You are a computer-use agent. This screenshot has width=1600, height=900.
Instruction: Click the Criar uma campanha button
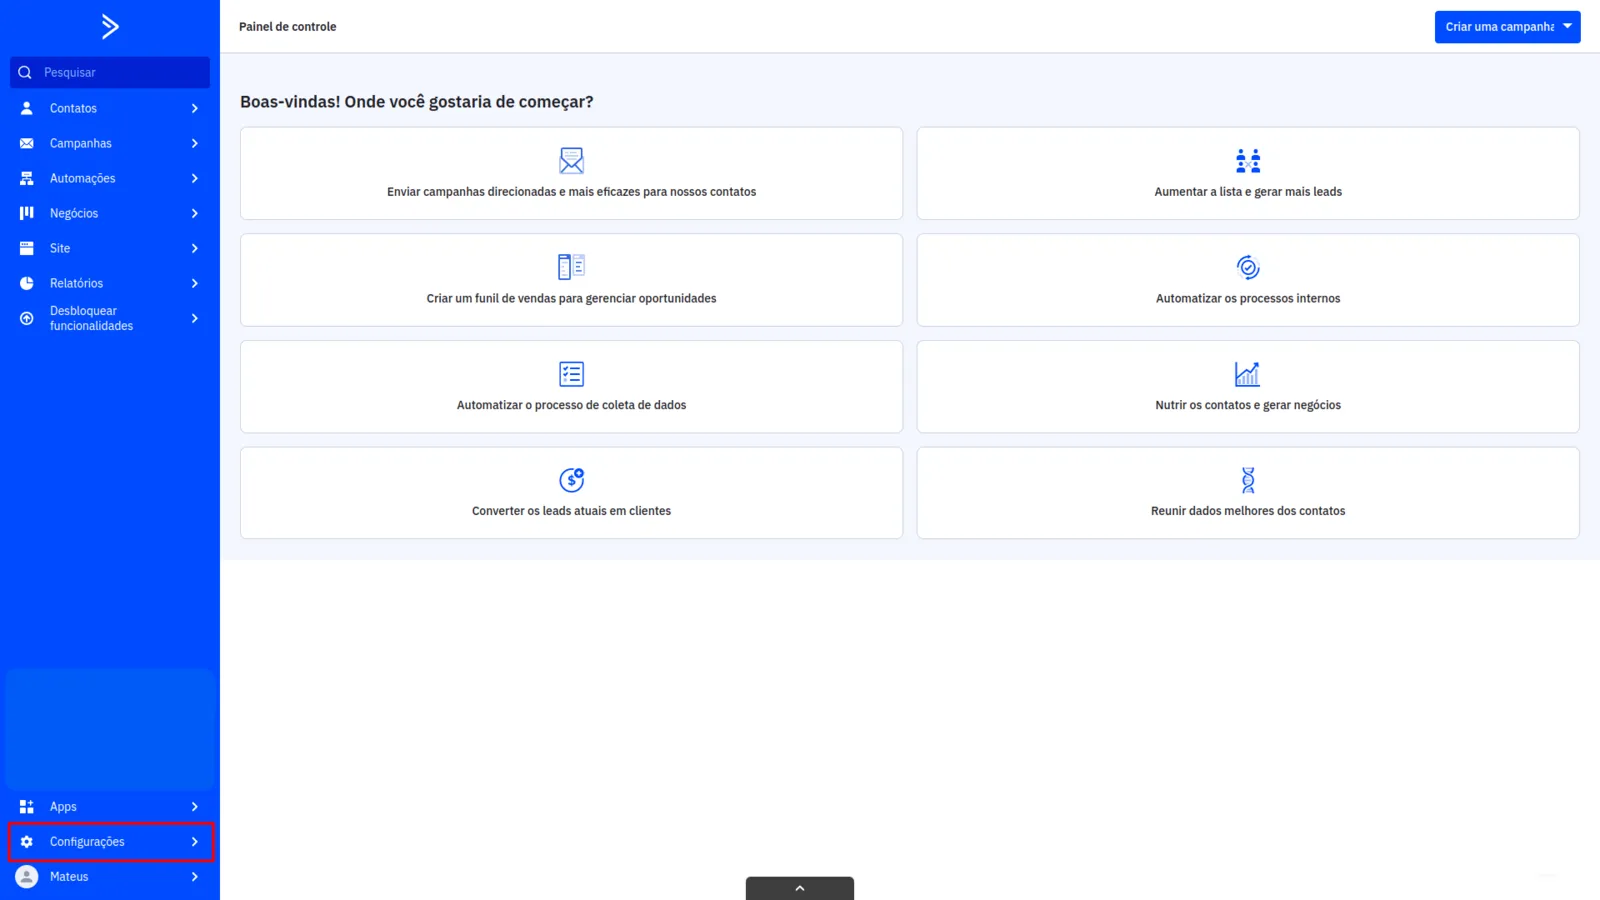[1507, 27]
